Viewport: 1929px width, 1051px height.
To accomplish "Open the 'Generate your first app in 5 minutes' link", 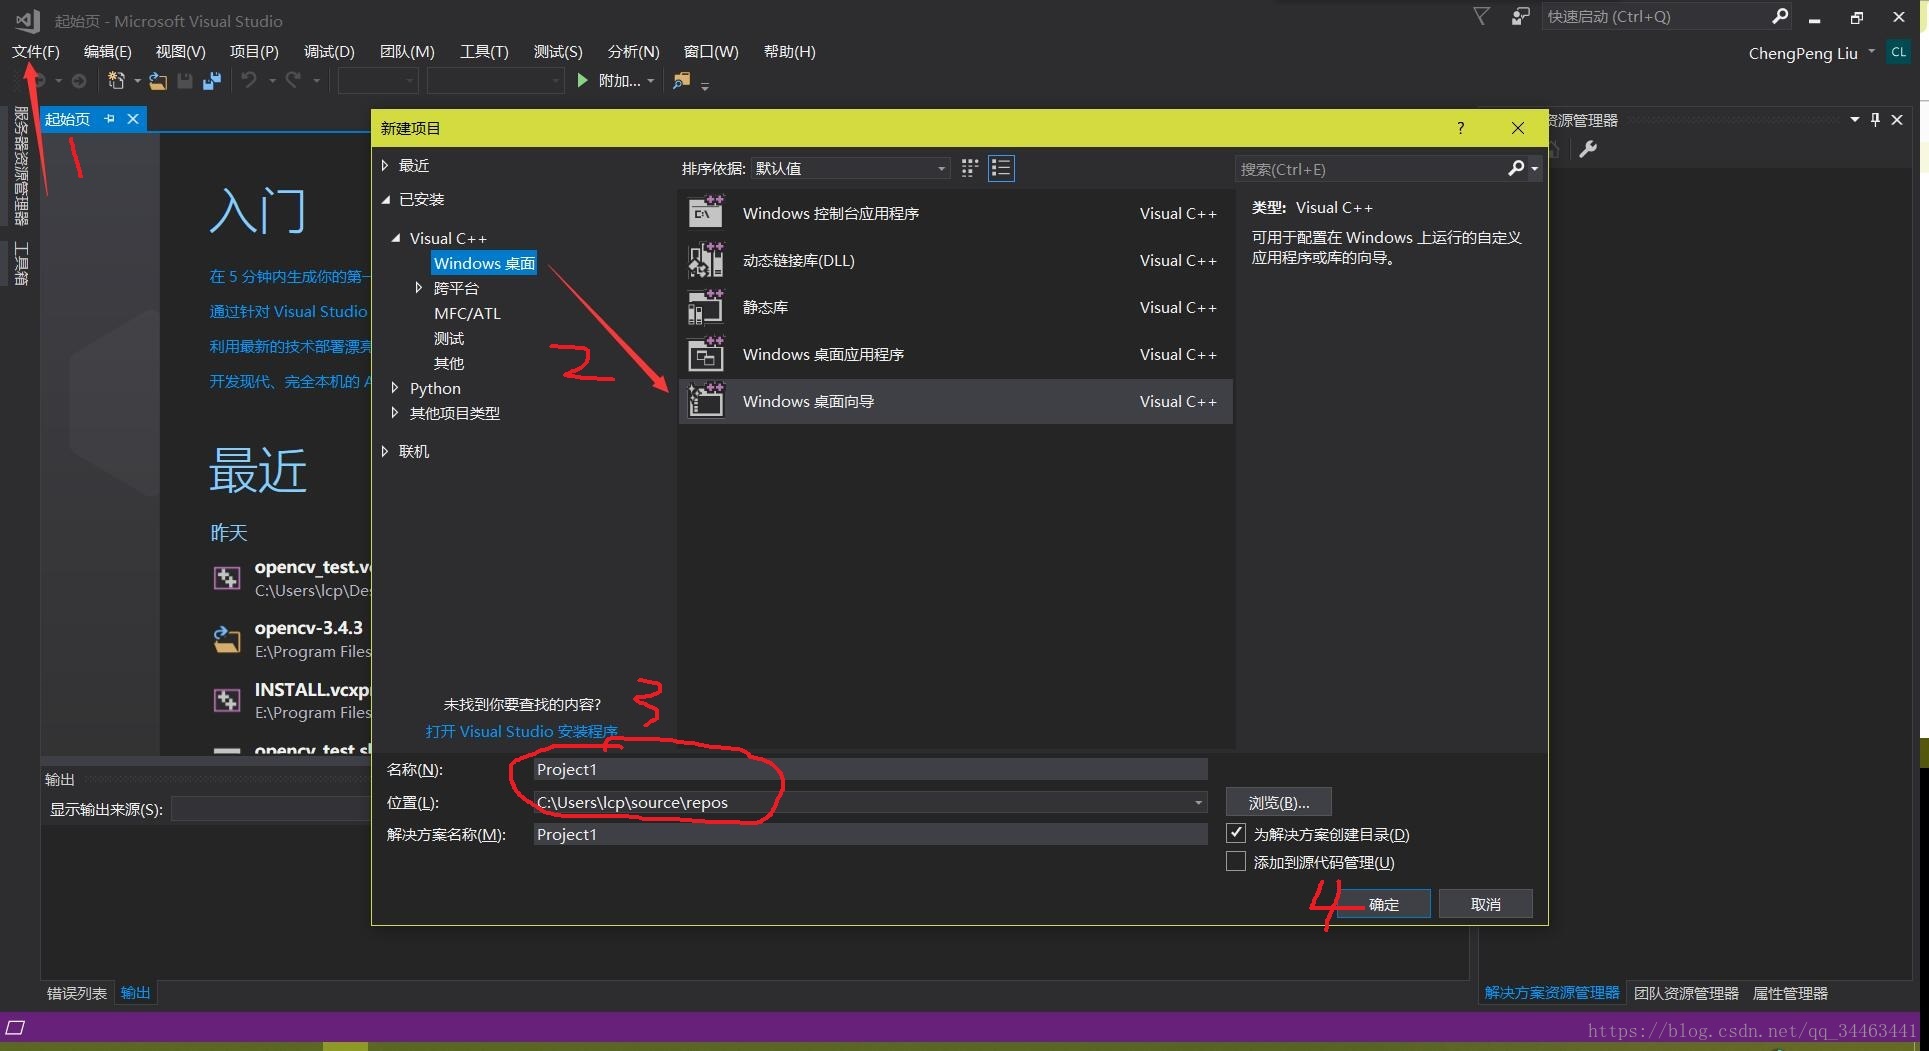I will [x=289, y=276].
